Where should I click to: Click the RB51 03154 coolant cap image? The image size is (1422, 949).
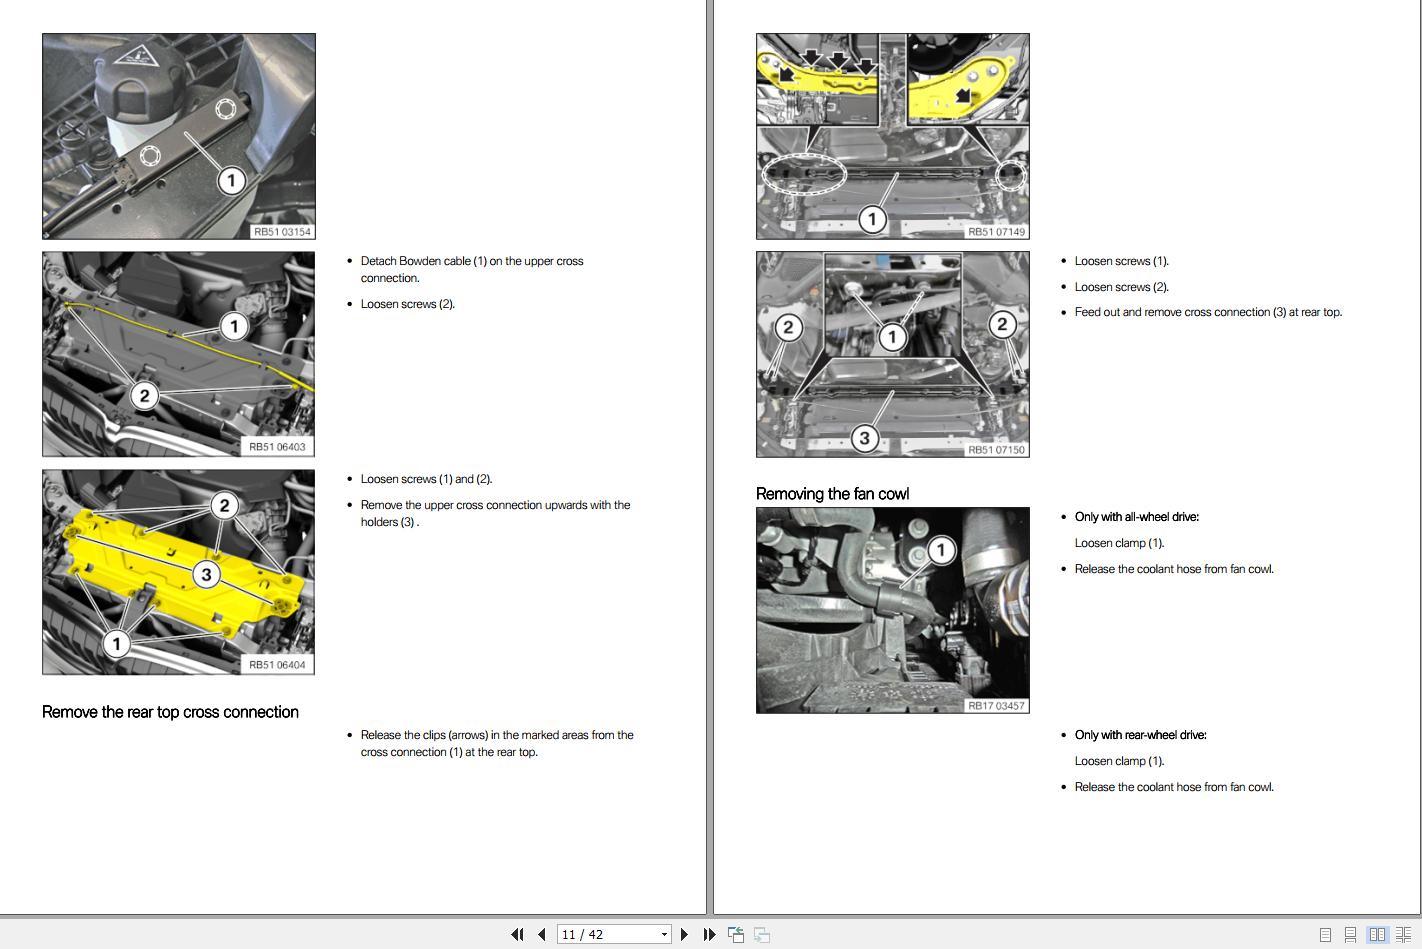pos(179,136)
